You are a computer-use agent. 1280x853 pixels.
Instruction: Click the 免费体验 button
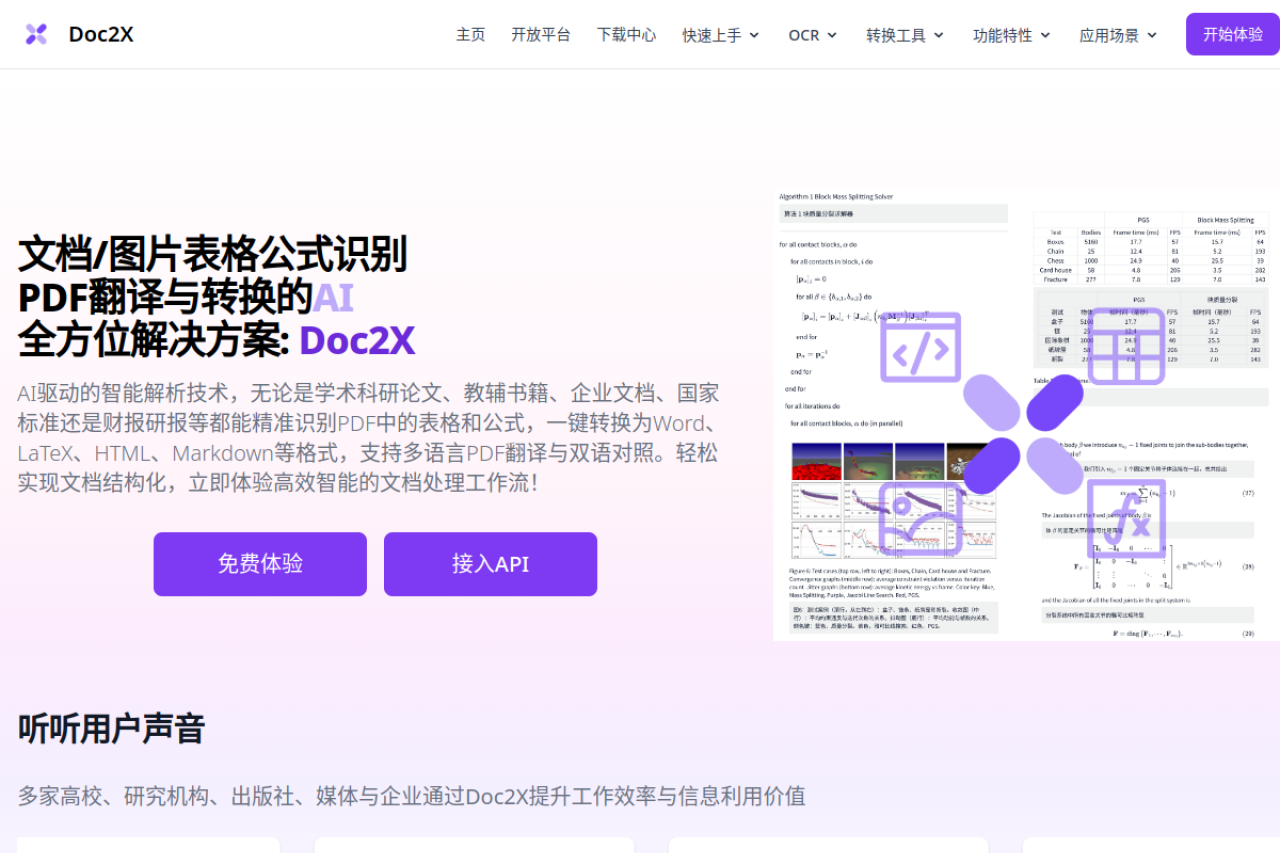(260, 564)
